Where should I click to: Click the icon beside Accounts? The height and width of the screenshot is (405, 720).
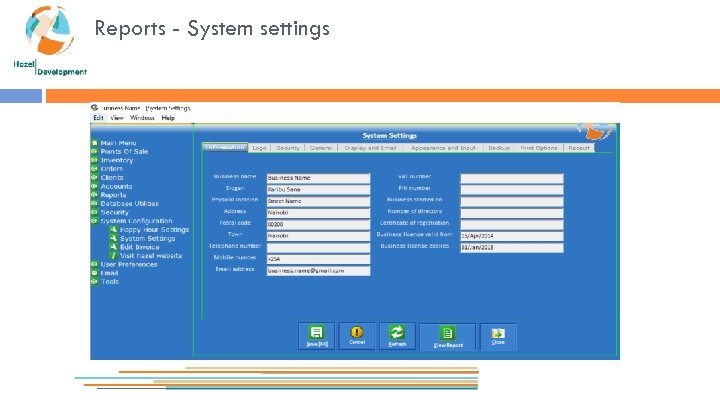pyautogui.click(x=95, y=186)
